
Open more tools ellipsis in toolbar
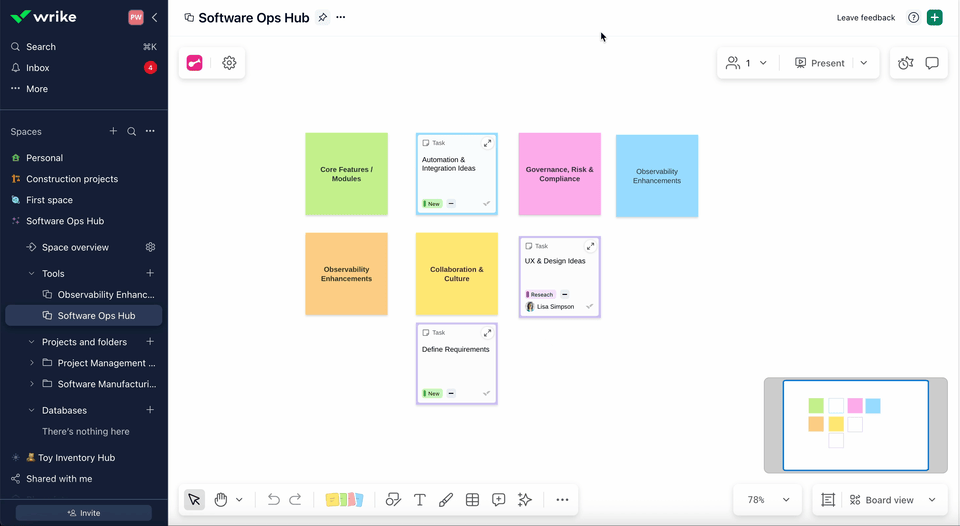562,500
